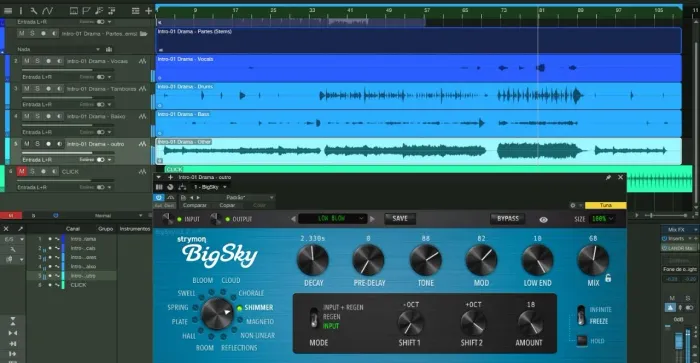Open the Mix FX dropdown
This screenshot has width=700, height=363.
[680, 229]
